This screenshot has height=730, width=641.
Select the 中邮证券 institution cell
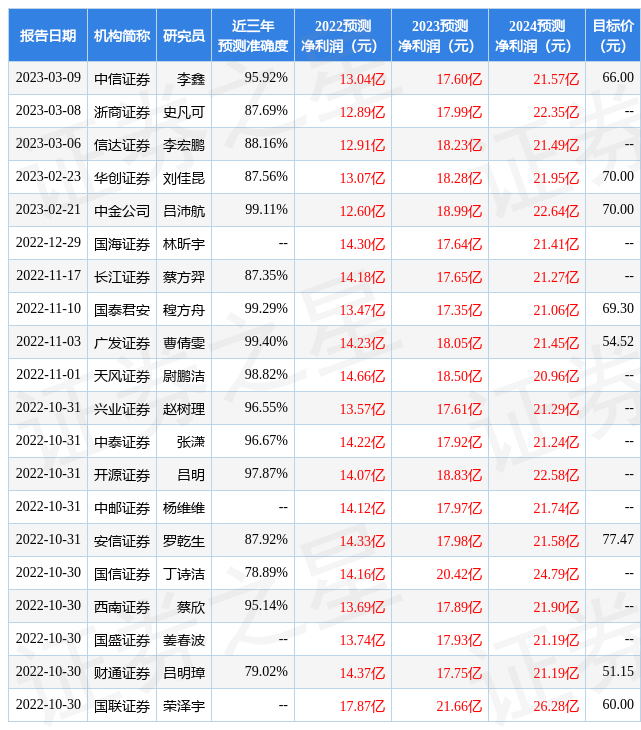coord(122,508)
